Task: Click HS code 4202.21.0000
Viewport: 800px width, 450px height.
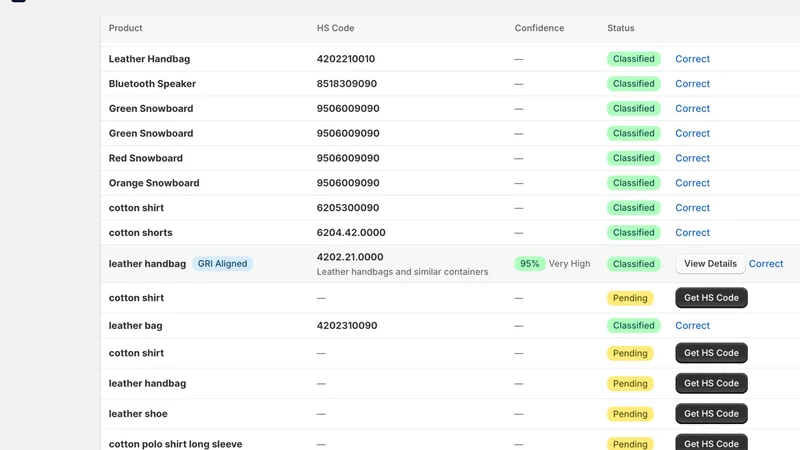Action: (350, 257)
